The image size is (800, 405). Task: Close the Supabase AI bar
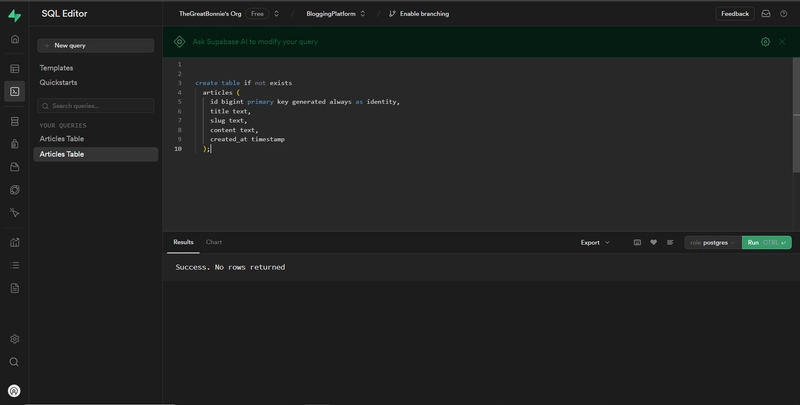782,42
